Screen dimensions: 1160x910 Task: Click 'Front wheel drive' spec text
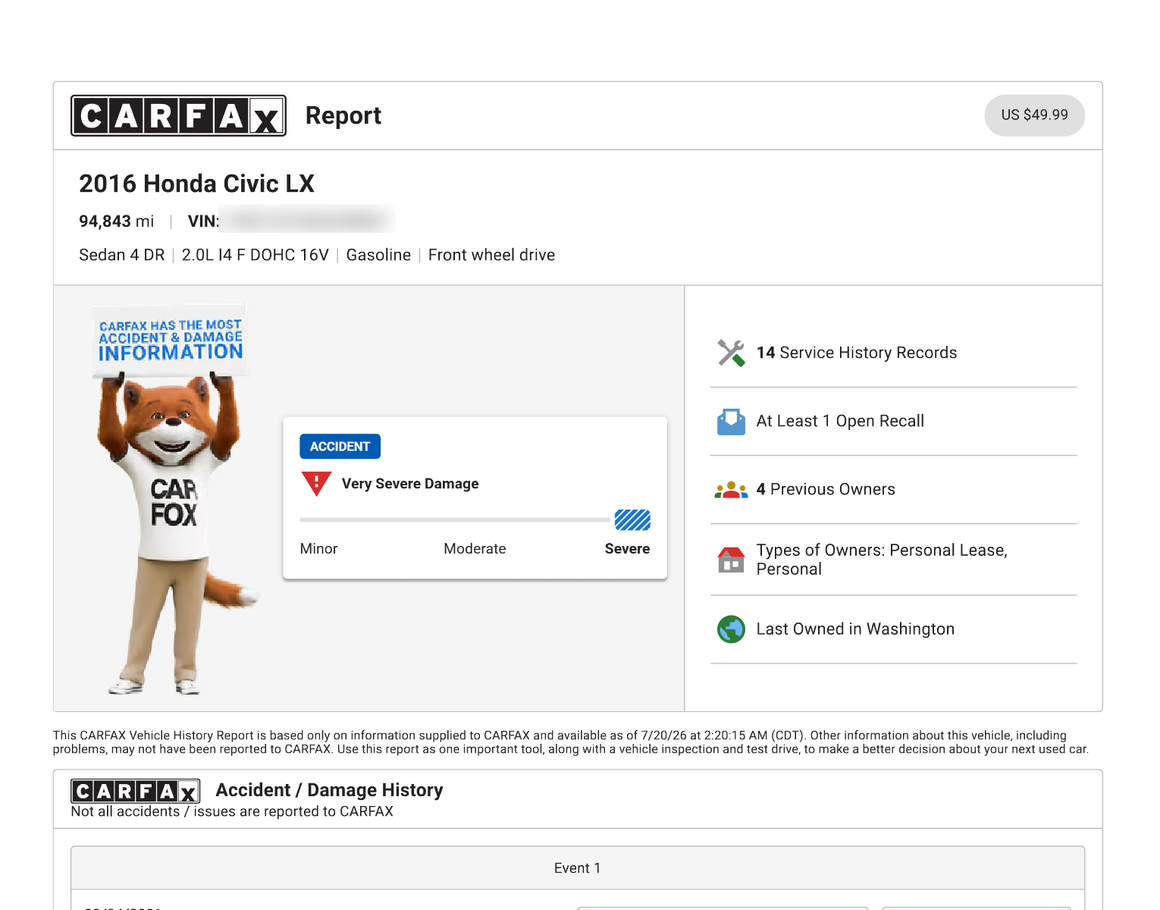[491, 255]
